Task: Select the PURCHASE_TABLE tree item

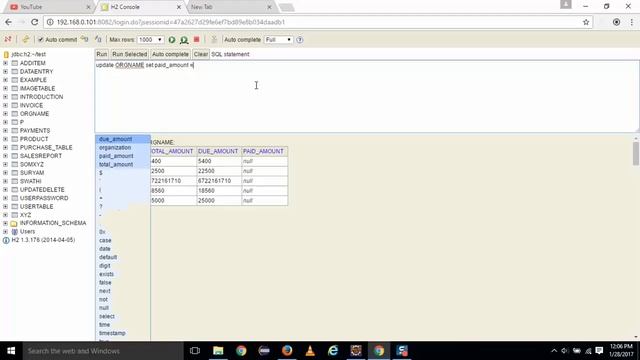Action: [46, 147]
